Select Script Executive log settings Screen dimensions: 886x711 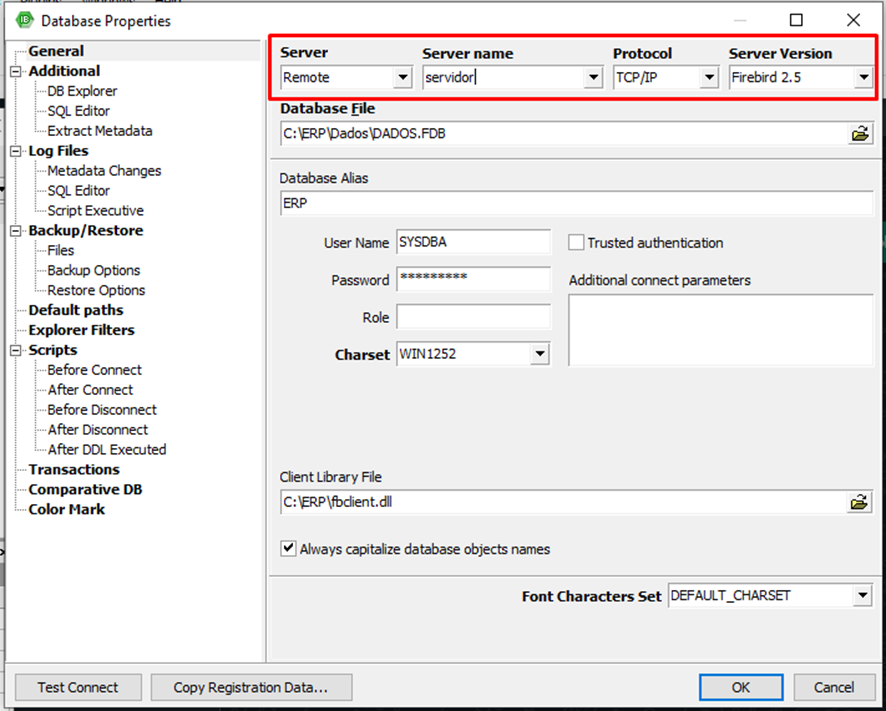click(x=95, y=210)
